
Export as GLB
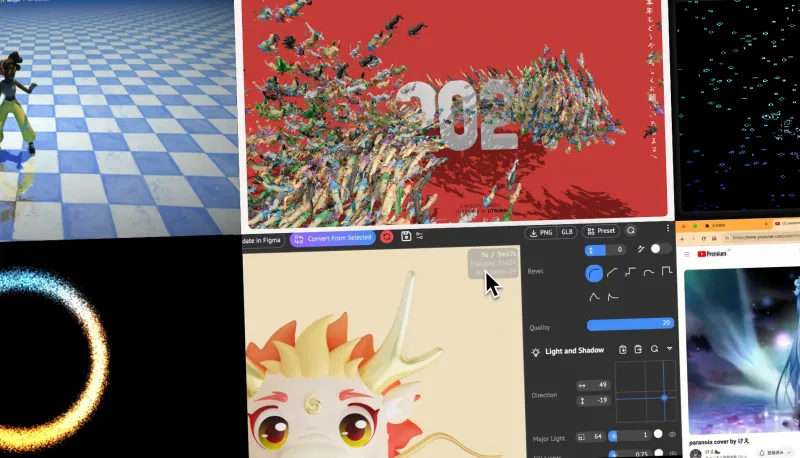click(x=567, y=232)
